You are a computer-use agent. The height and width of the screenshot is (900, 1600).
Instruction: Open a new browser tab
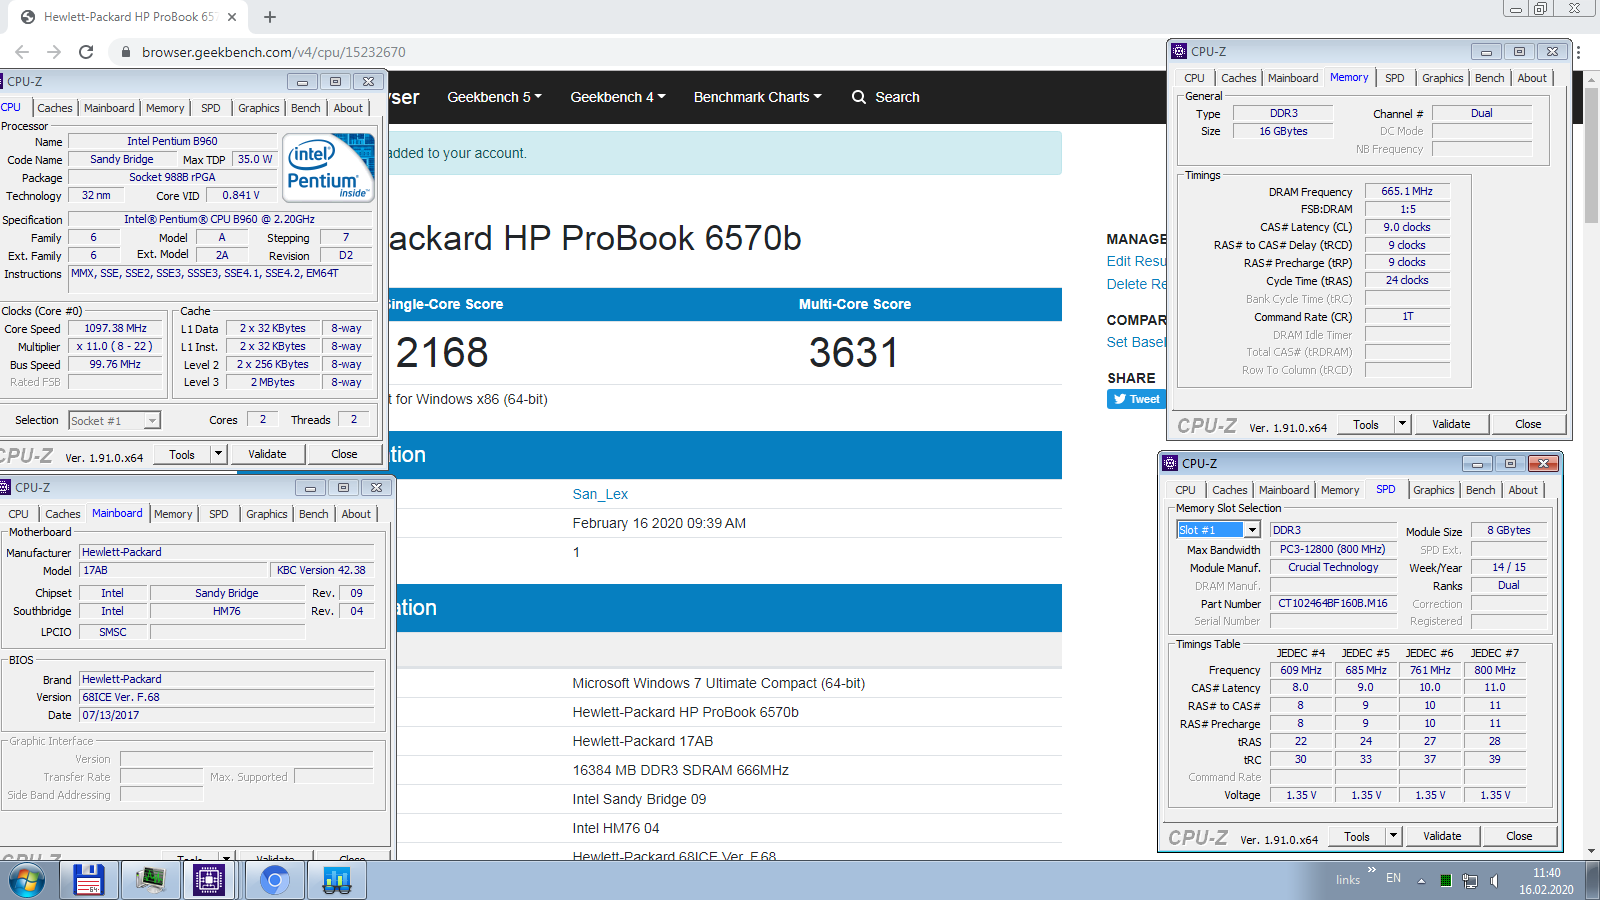tap(270, 17)
